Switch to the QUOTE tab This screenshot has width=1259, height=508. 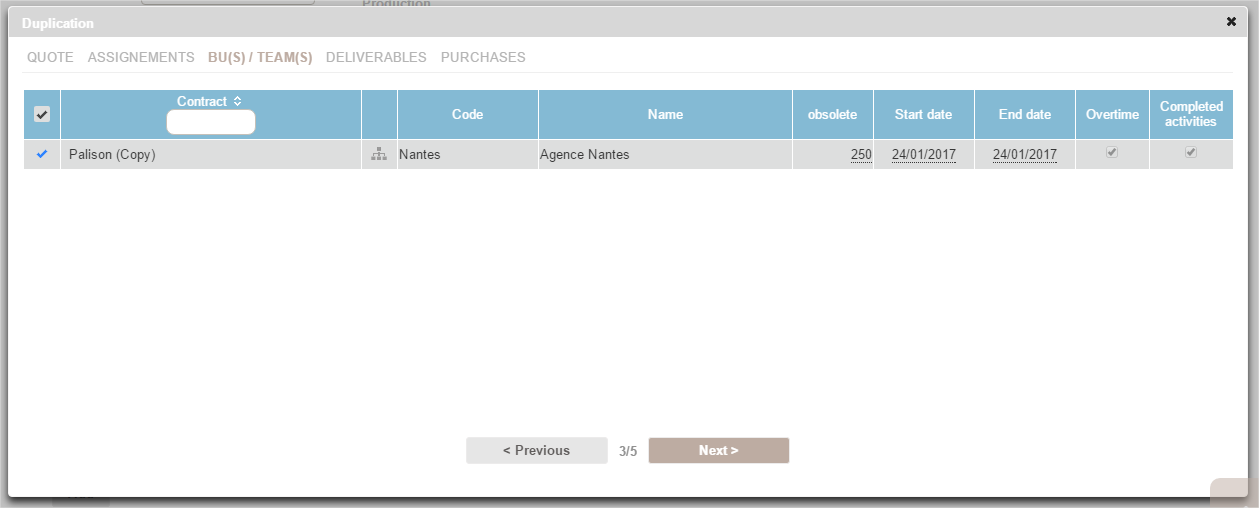pos(50,58)
